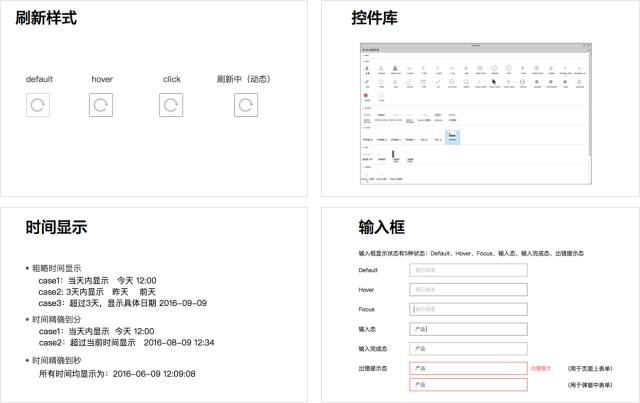
Task: Click the Hover state input field
Action: pos(467,289)
